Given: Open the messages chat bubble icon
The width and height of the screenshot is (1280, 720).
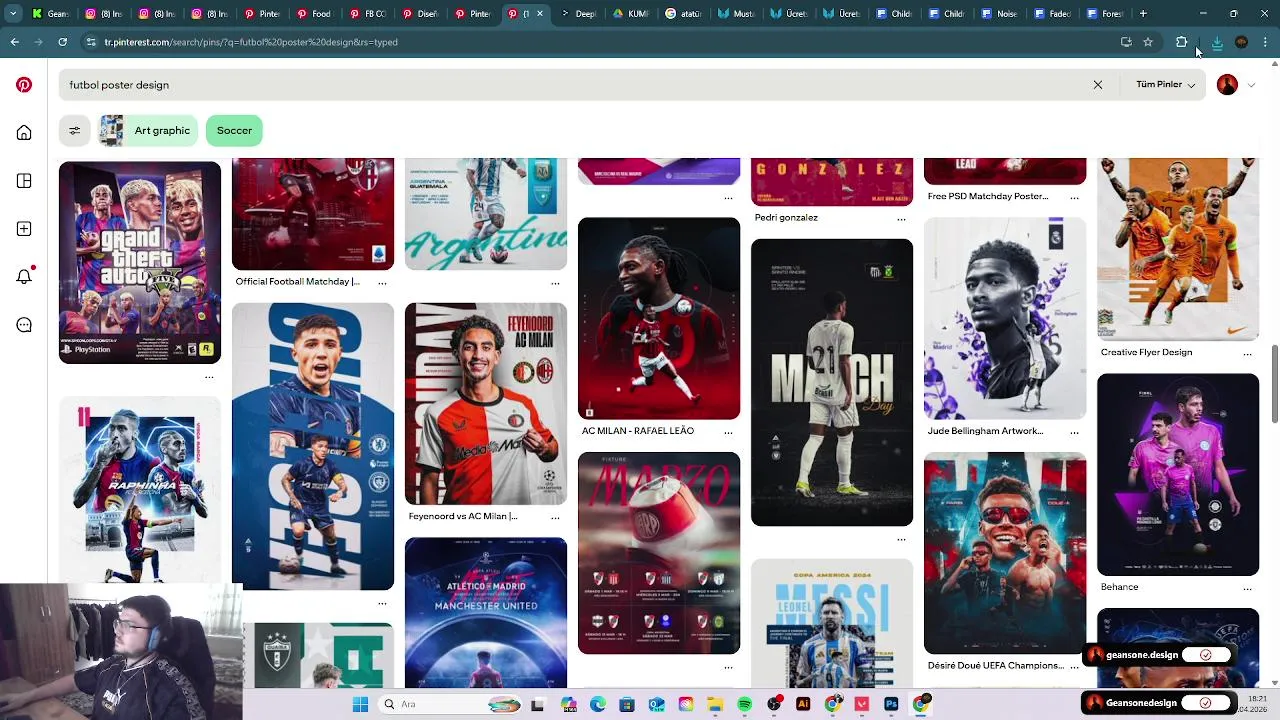Looking at the screenshot, I should (x=24, y=325).
